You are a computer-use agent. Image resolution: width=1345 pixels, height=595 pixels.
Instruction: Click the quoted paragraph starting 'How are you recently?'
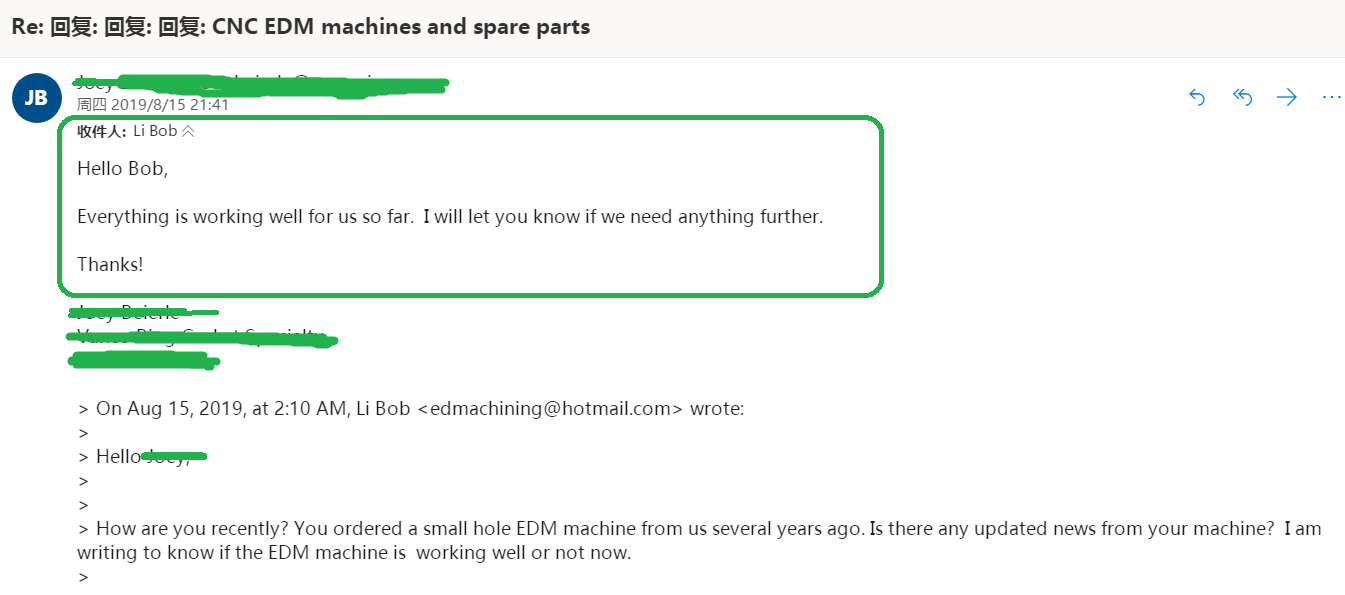click(x=699, y=540)
